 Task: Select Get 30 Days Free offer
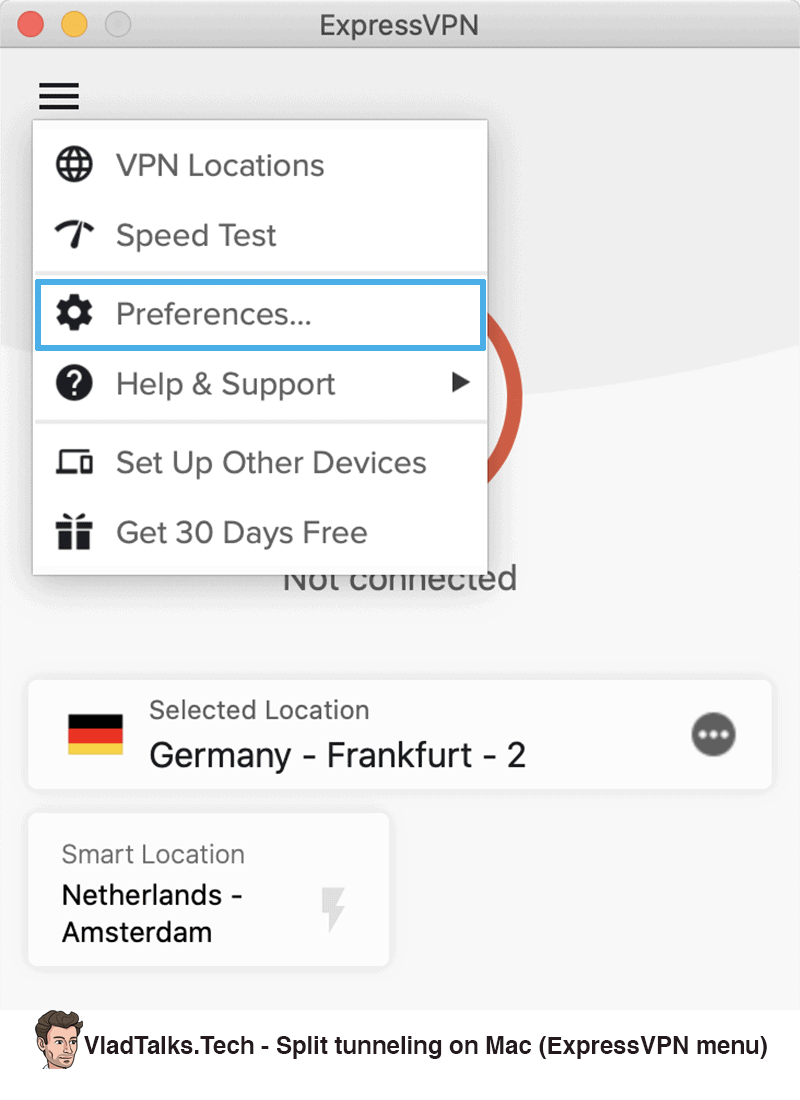coord(260,532)
